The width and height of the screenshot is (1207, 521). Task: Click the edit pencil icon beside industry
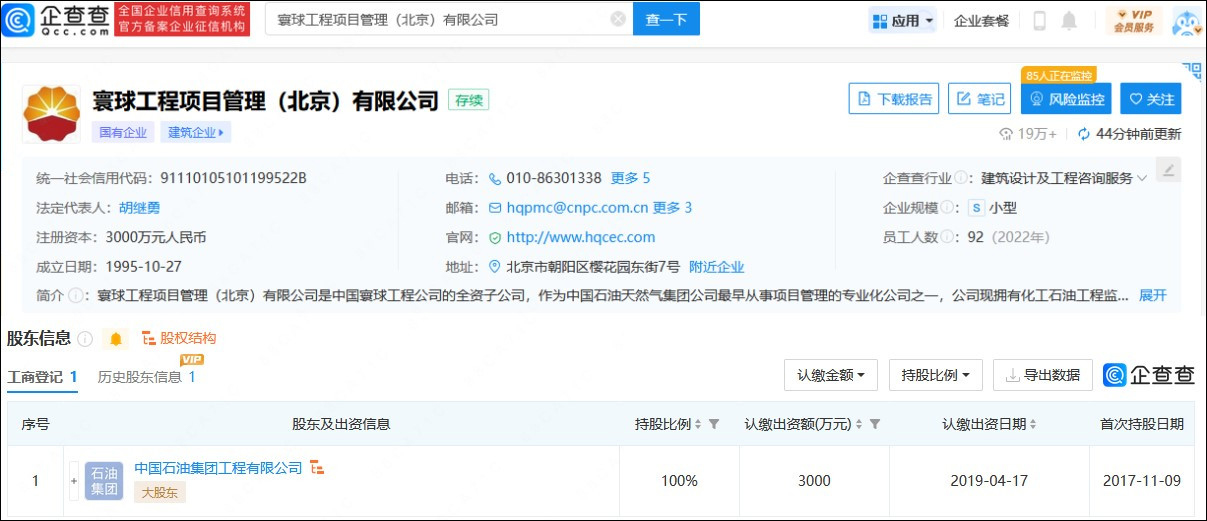[x=1167, y=169]
